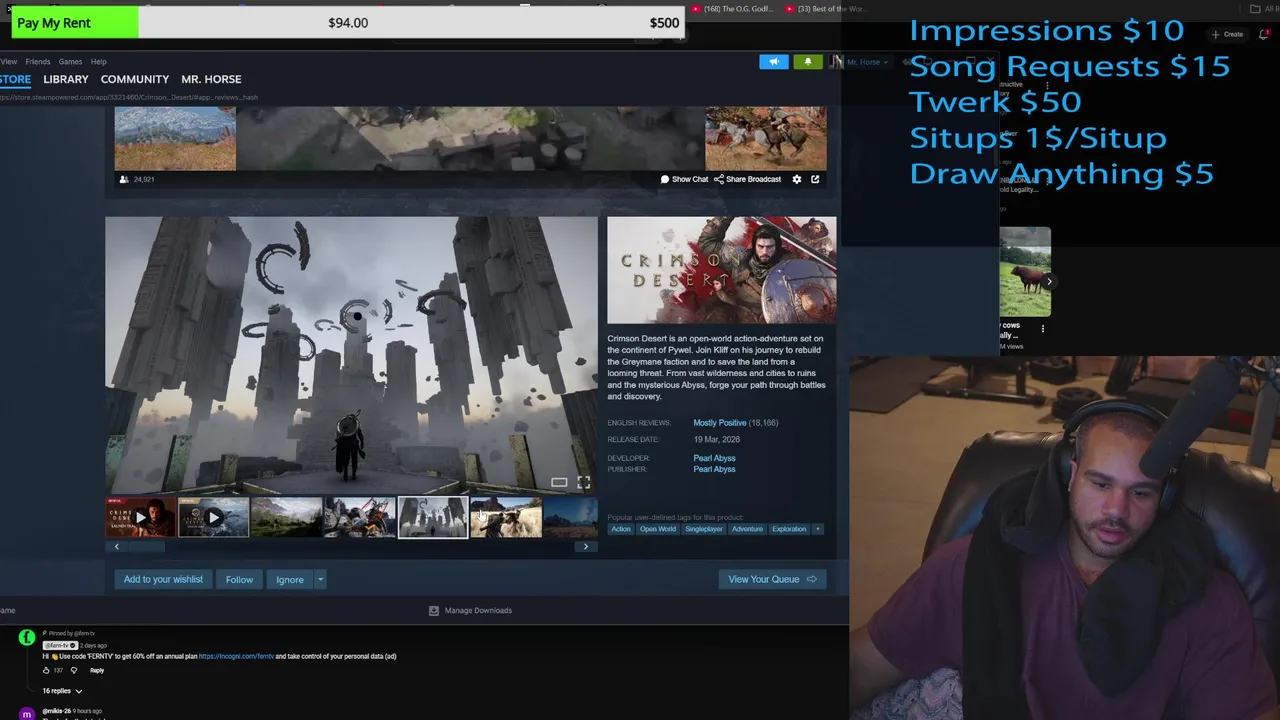Open the cows video thumbnail in YouTube
Viewport: 1280px width, 720px height.
click(1025, 271)
